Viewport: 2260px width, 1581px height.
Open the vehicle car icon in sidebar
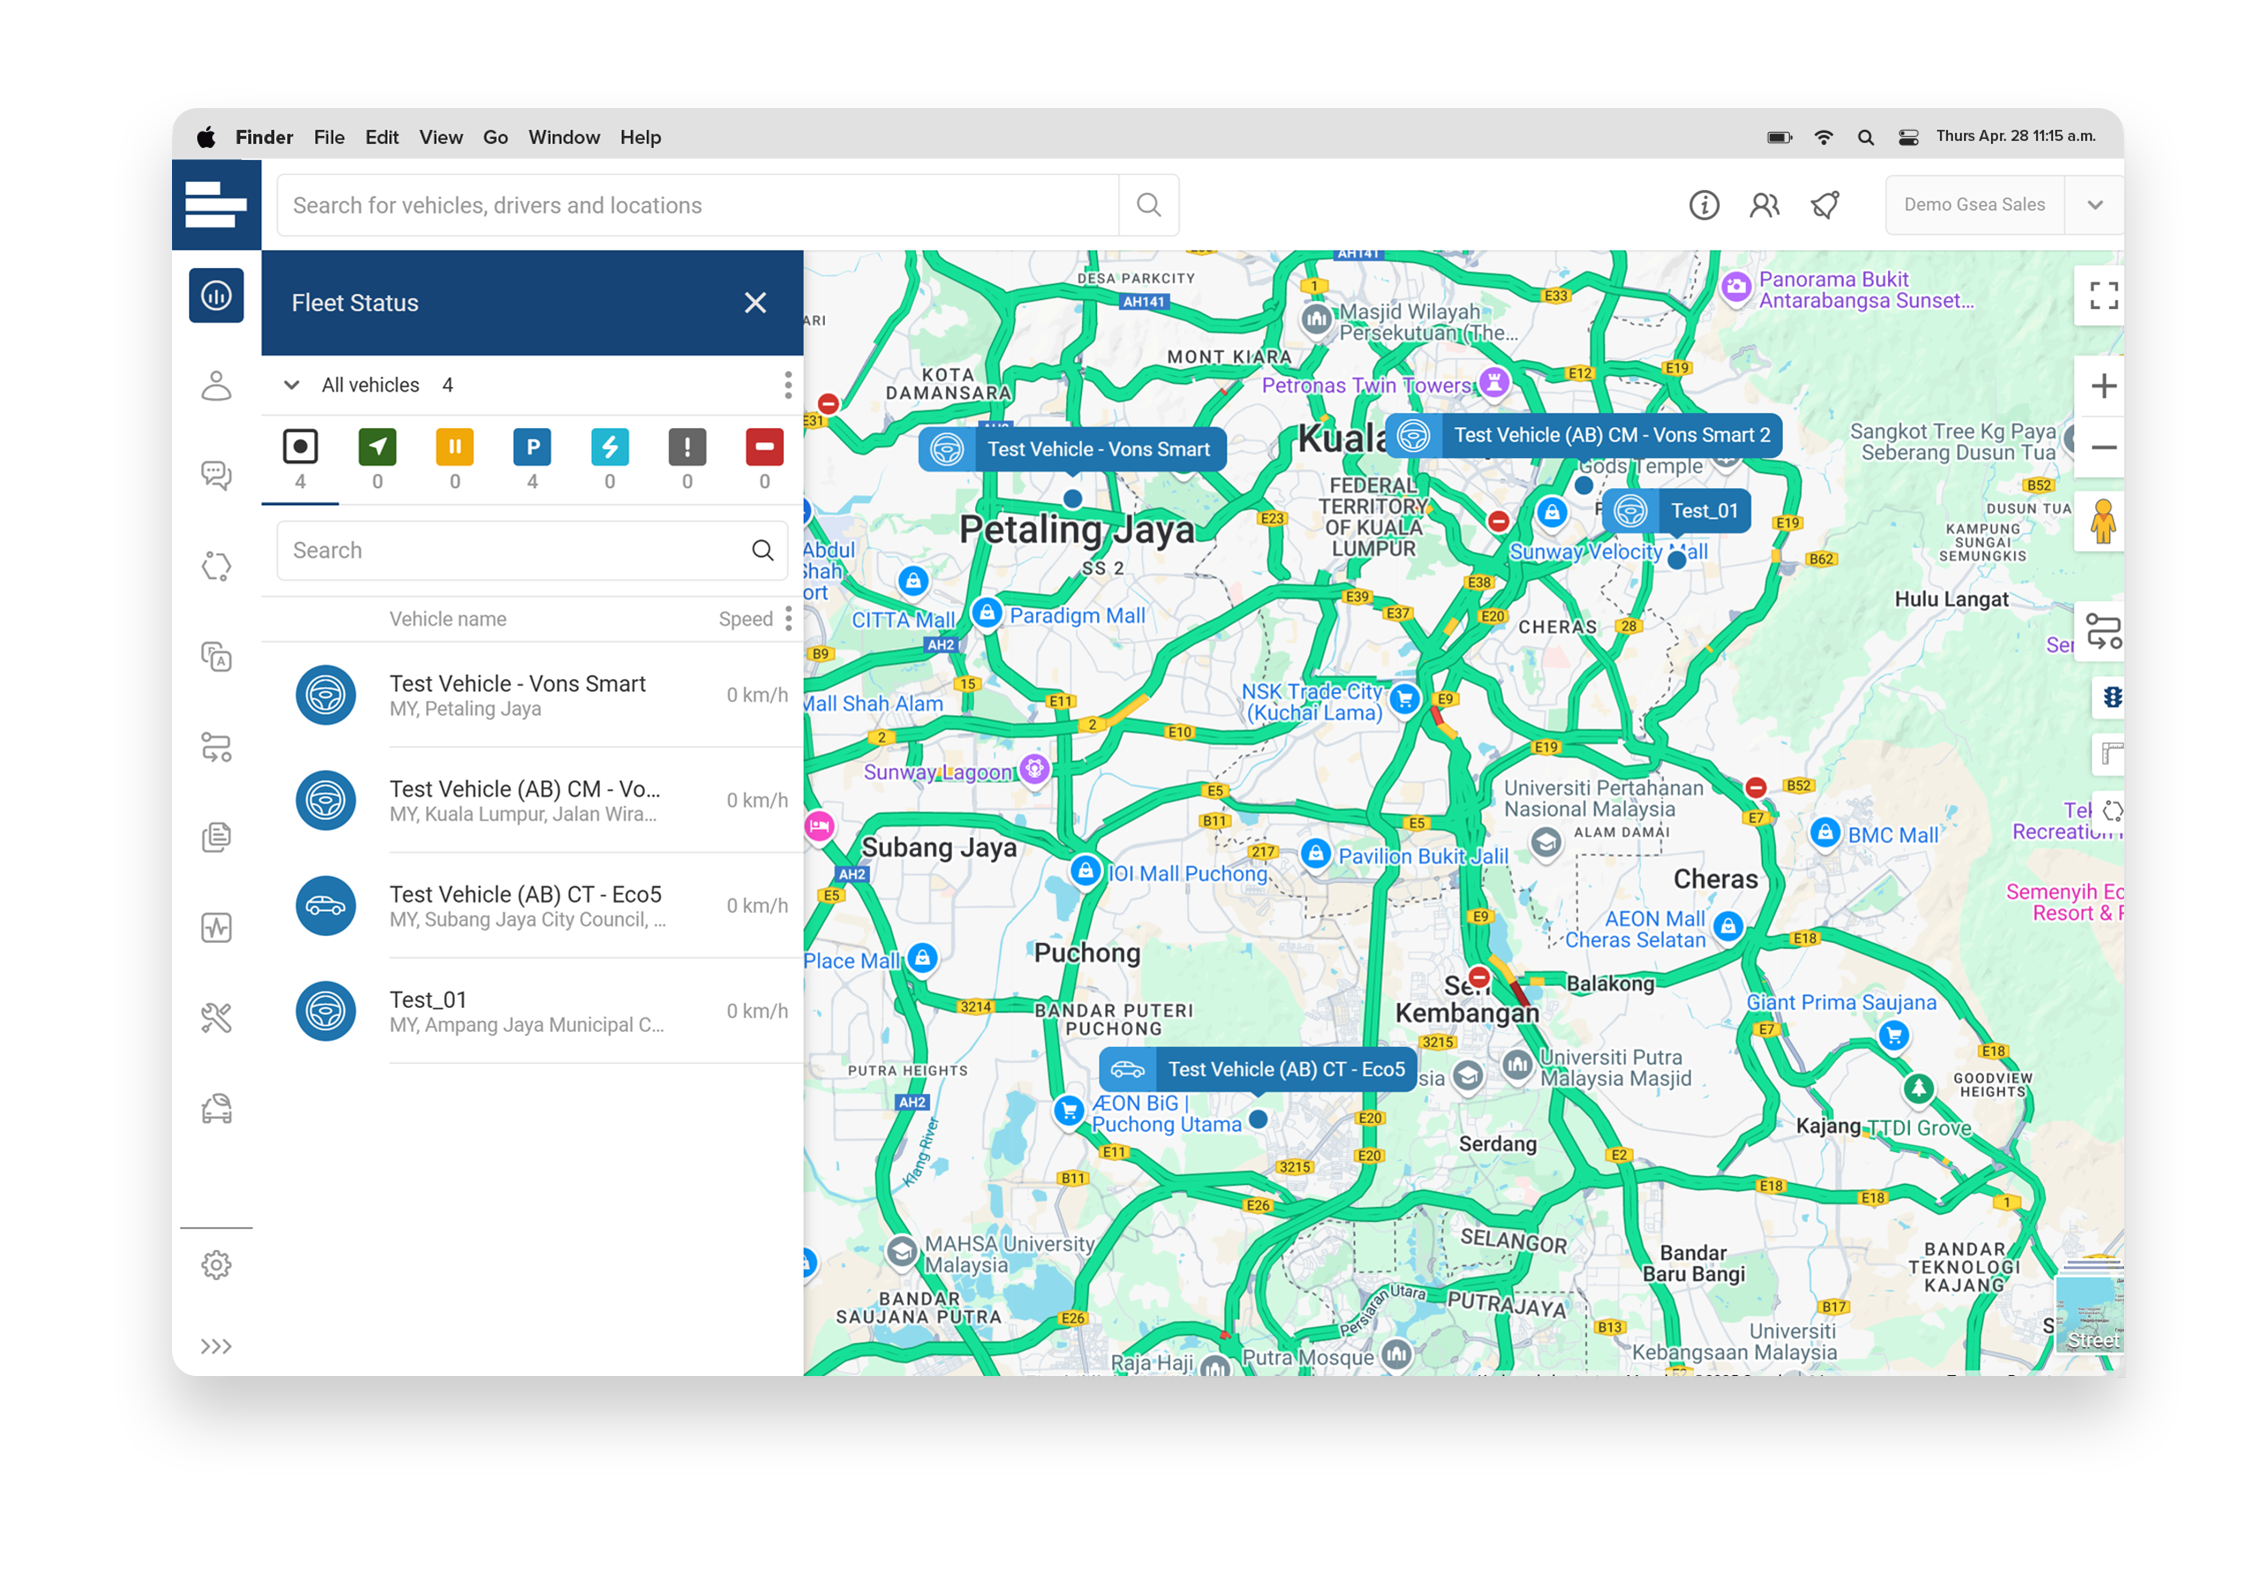pos(216,1108)
